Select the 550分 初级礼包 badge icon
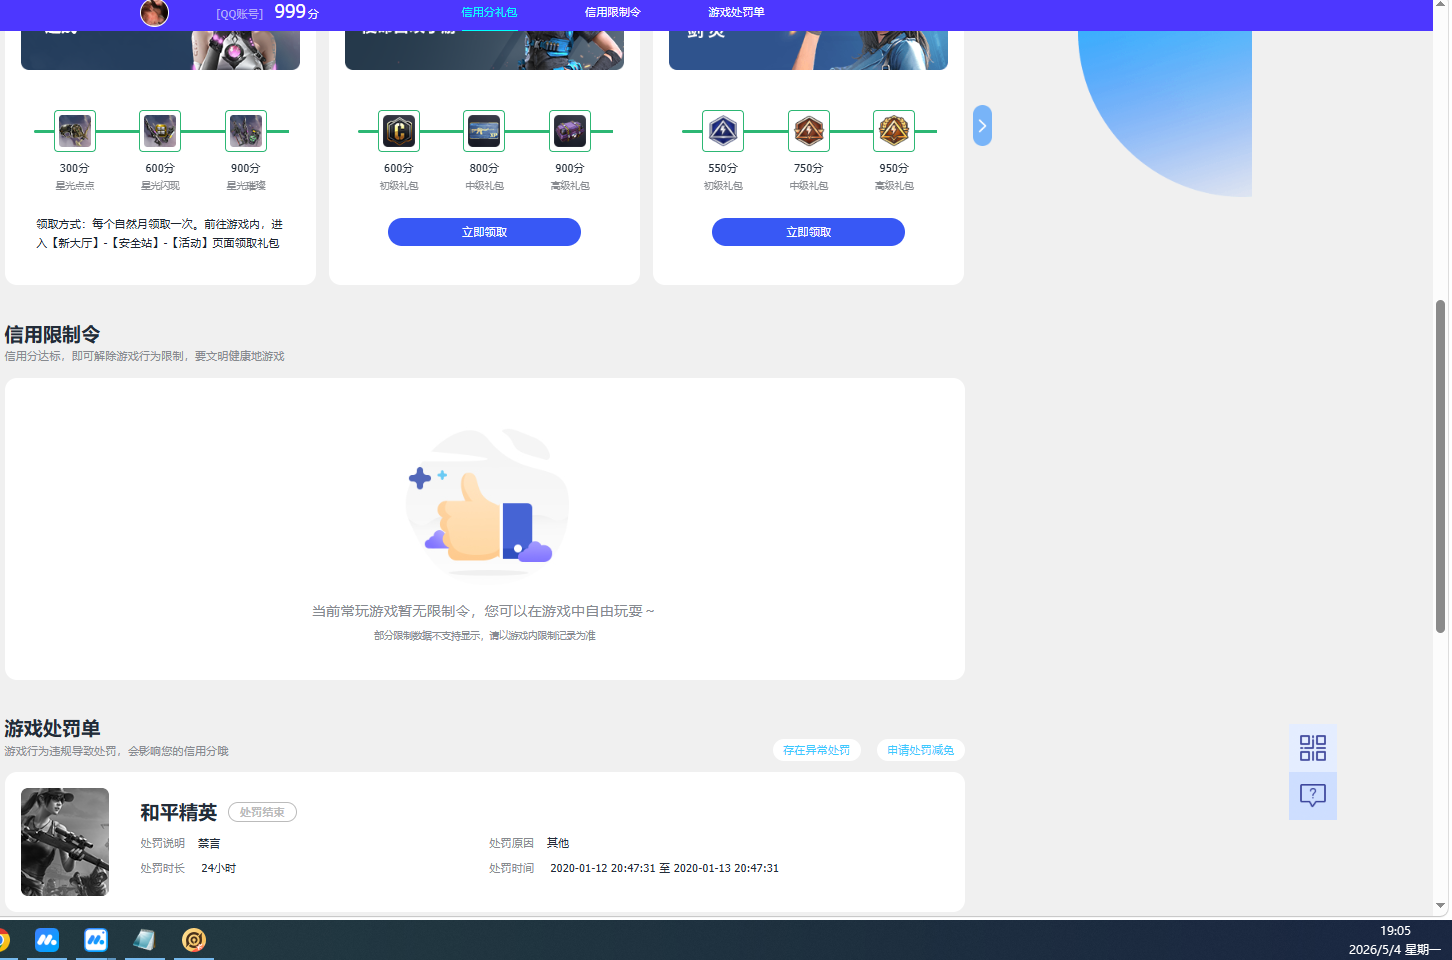 coord(723,131)
